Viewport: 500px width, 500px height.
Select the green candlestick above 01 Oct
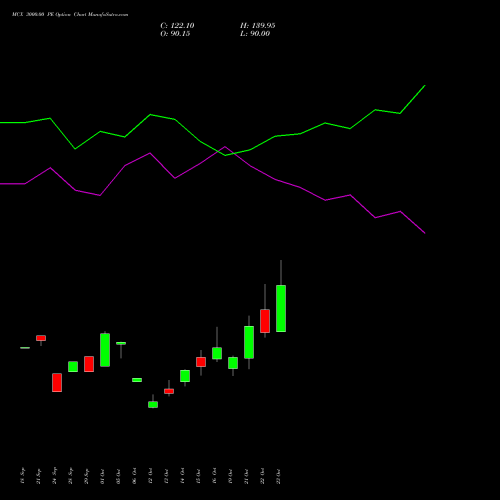coord(105,350)
